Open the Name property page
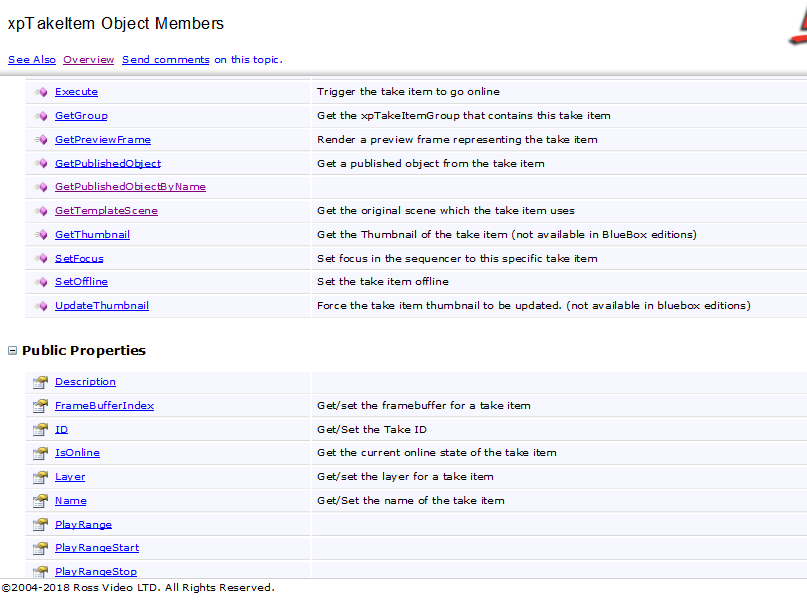 (71, 501)
